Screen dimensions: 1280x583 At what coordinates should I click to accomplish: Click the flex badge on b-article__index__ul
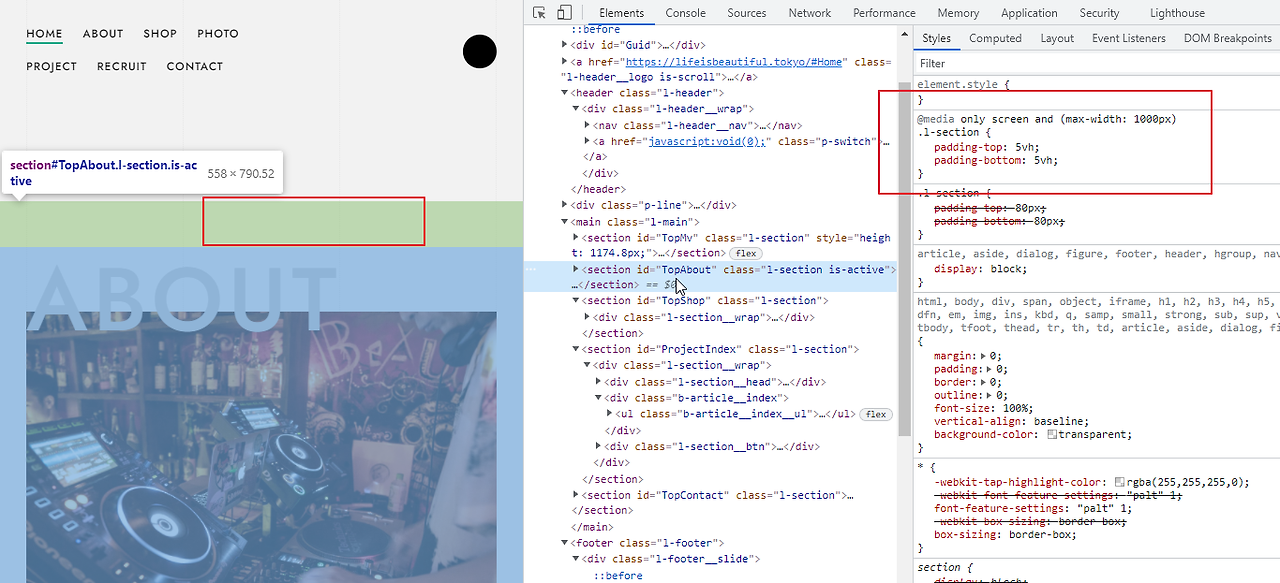click(877, 414)
